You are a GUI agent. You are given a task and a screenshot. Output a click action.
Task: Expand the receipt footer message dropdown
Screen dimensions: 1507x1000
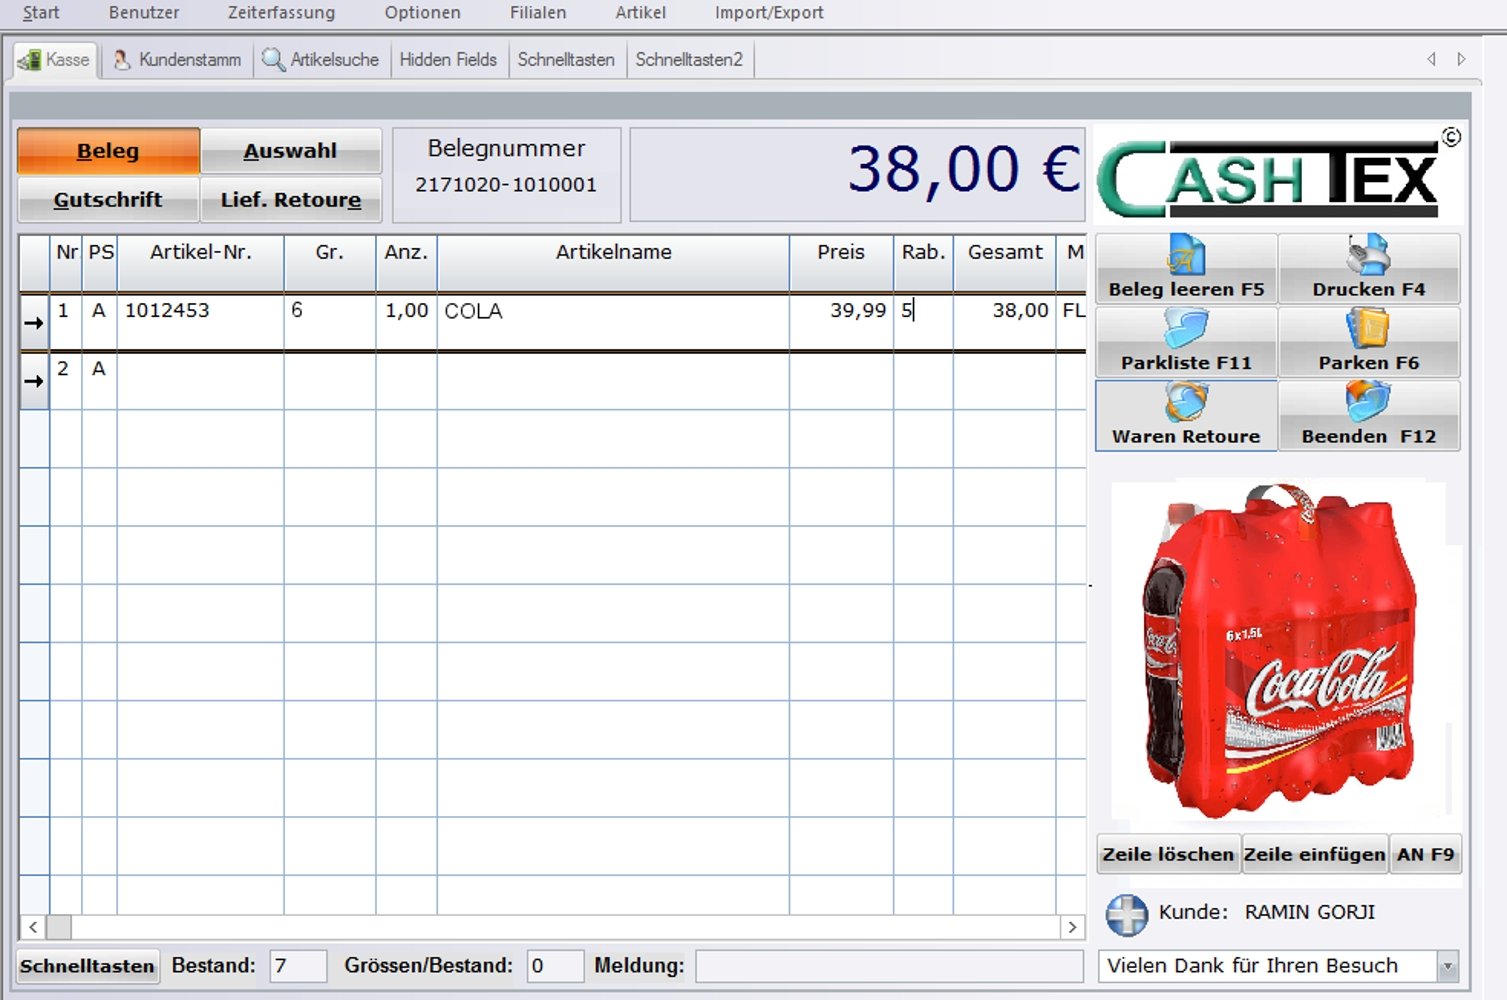pos(1448,966)
